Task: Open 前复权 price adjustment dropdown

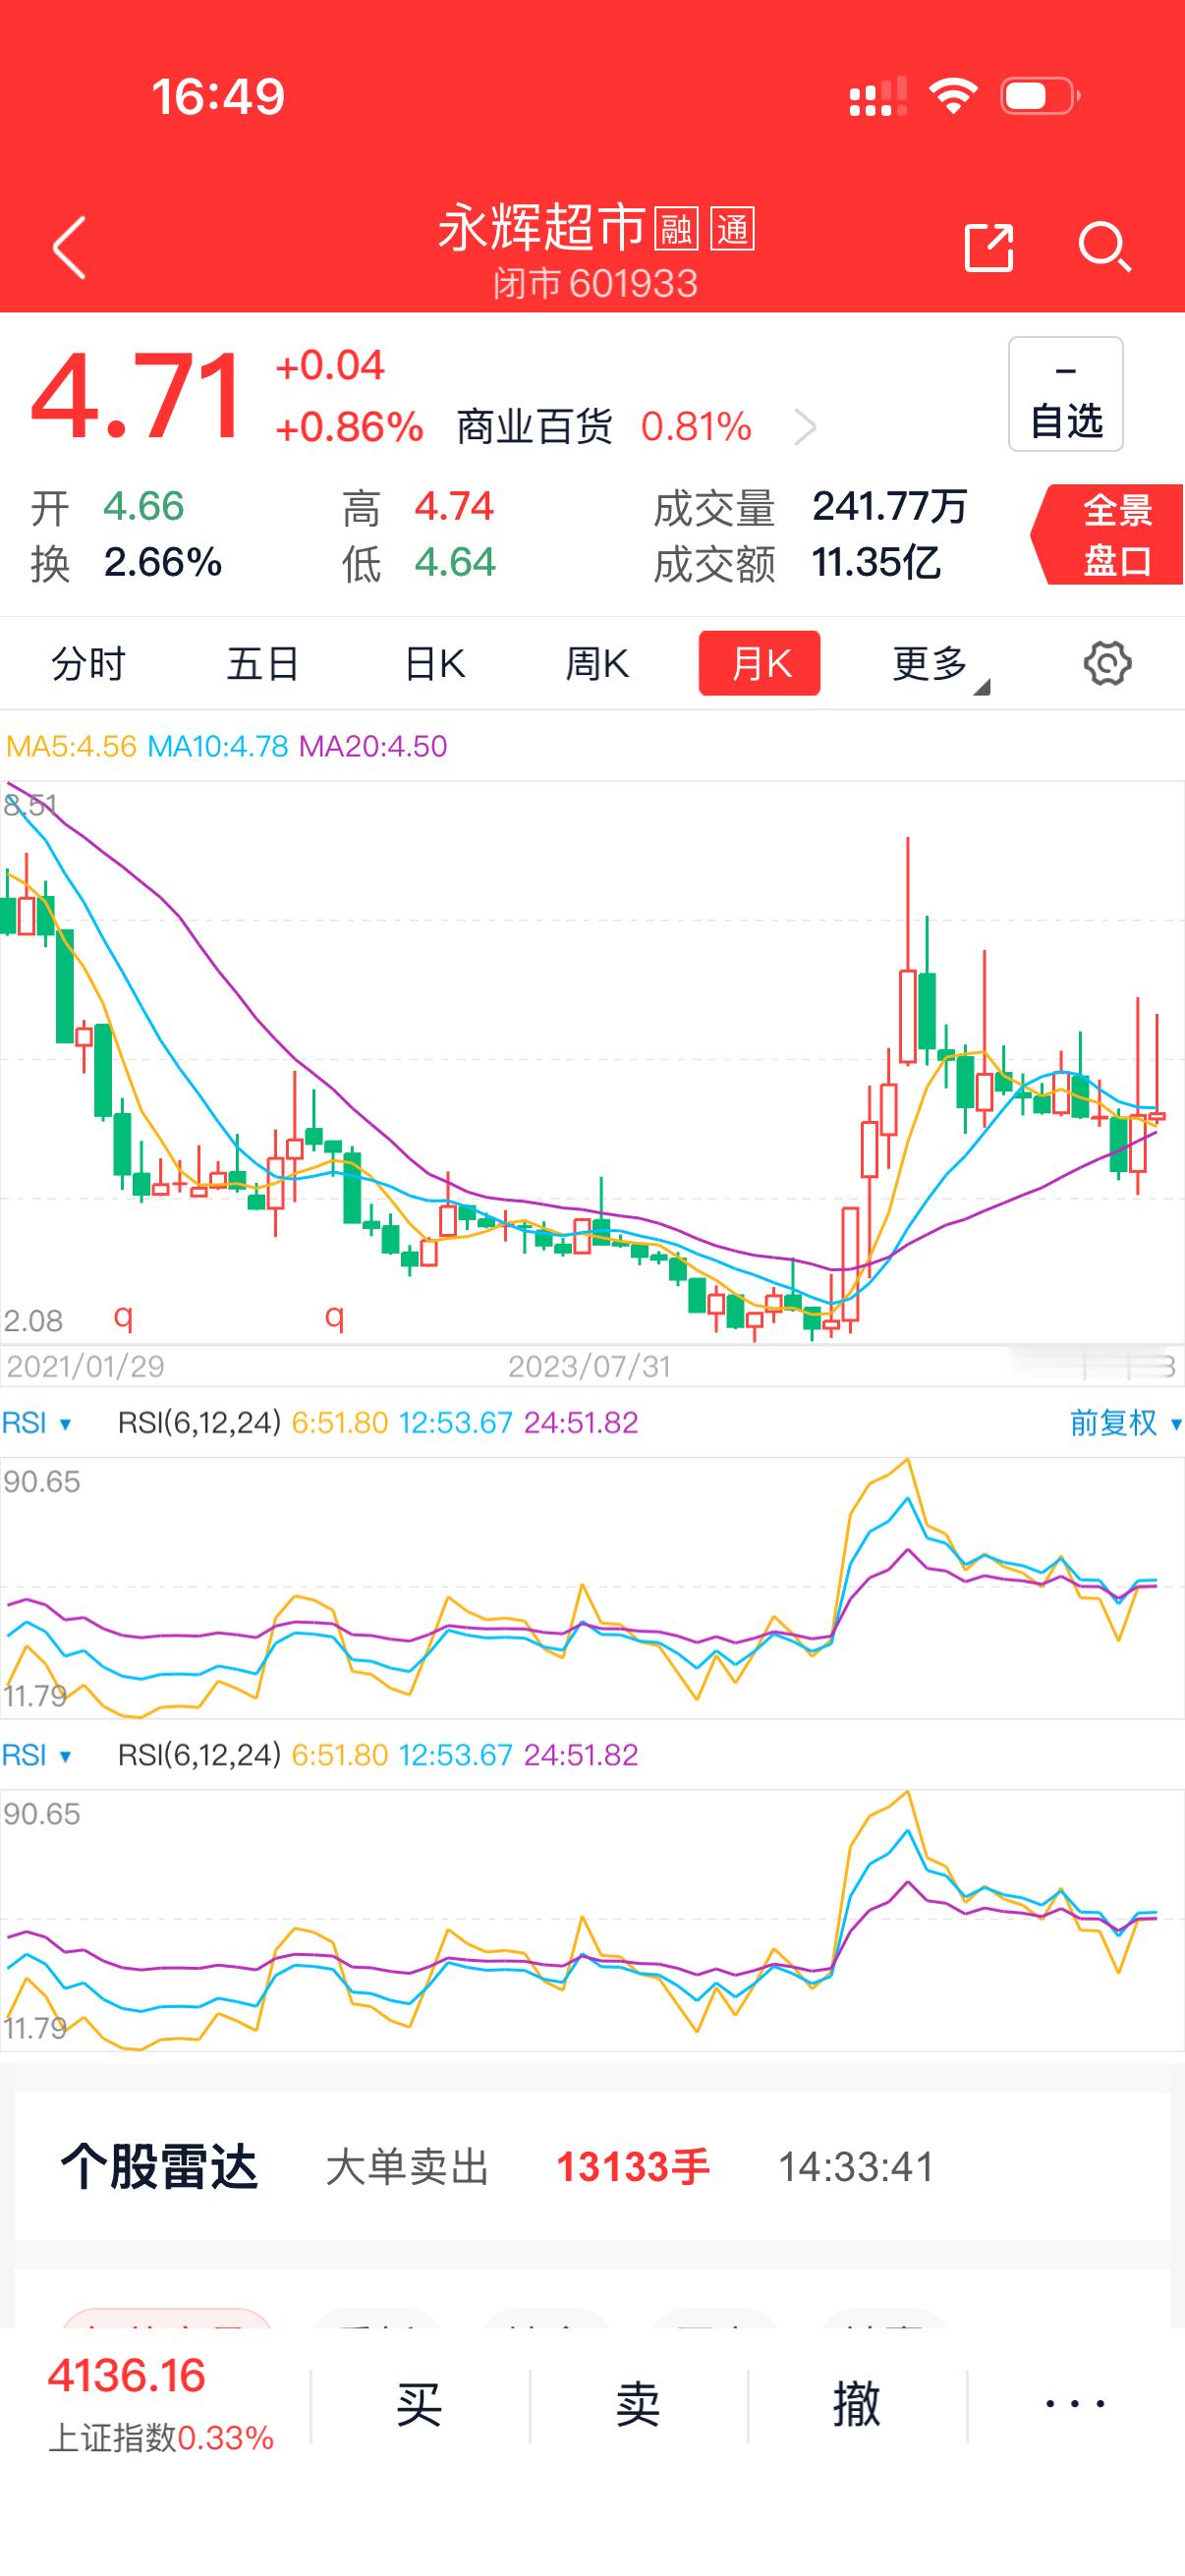Action: pos(1126,1422)
